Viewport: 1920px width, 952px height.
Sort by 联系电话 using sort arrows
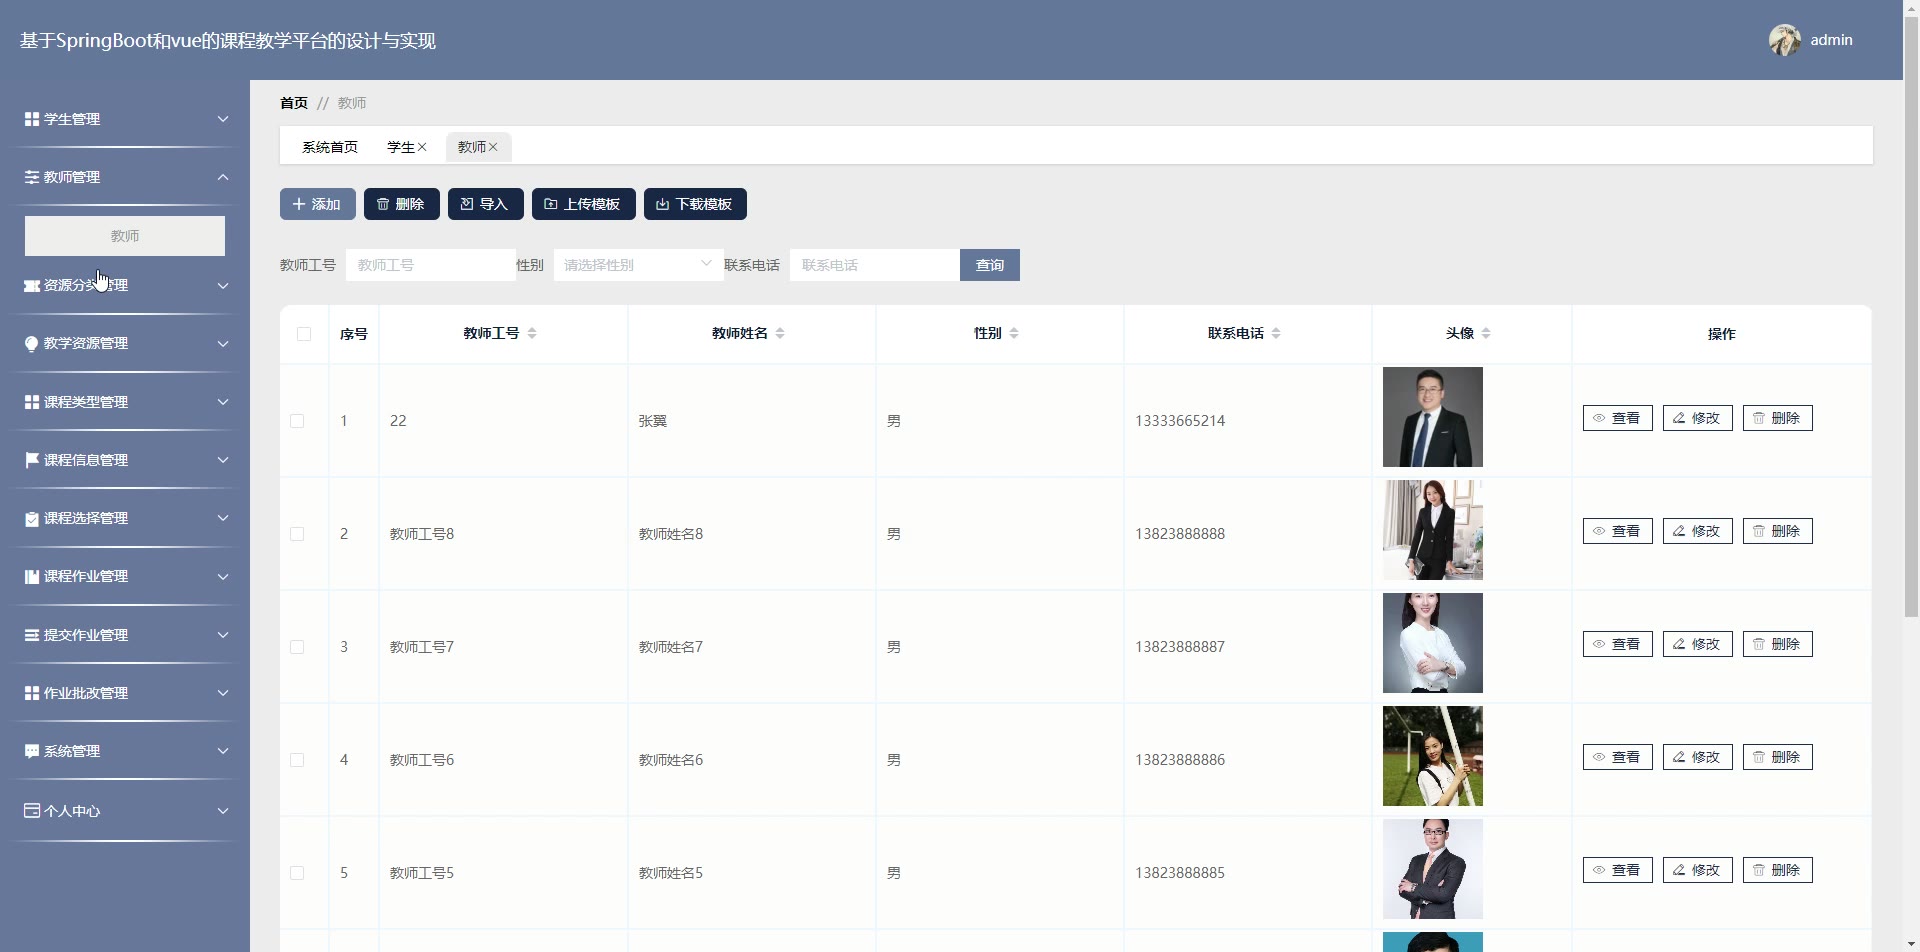(x=1276, y=333)
